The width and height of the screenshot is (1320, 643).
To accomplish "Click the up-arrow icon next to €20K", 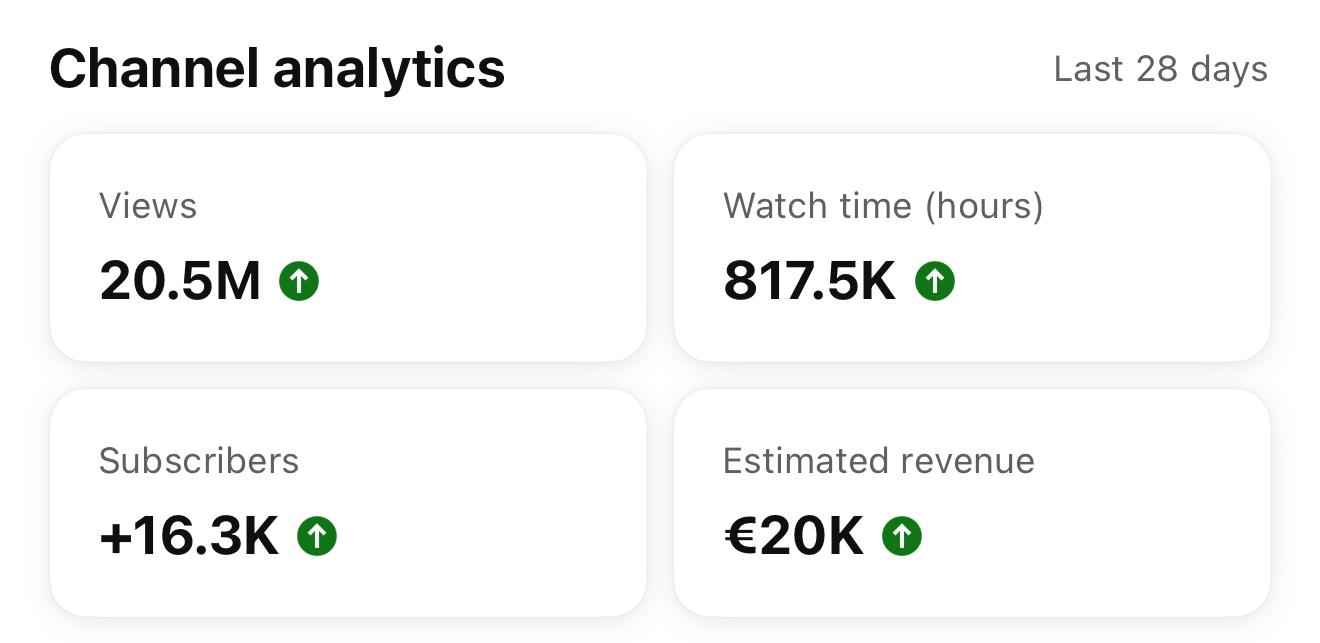I will coord(902,537).
